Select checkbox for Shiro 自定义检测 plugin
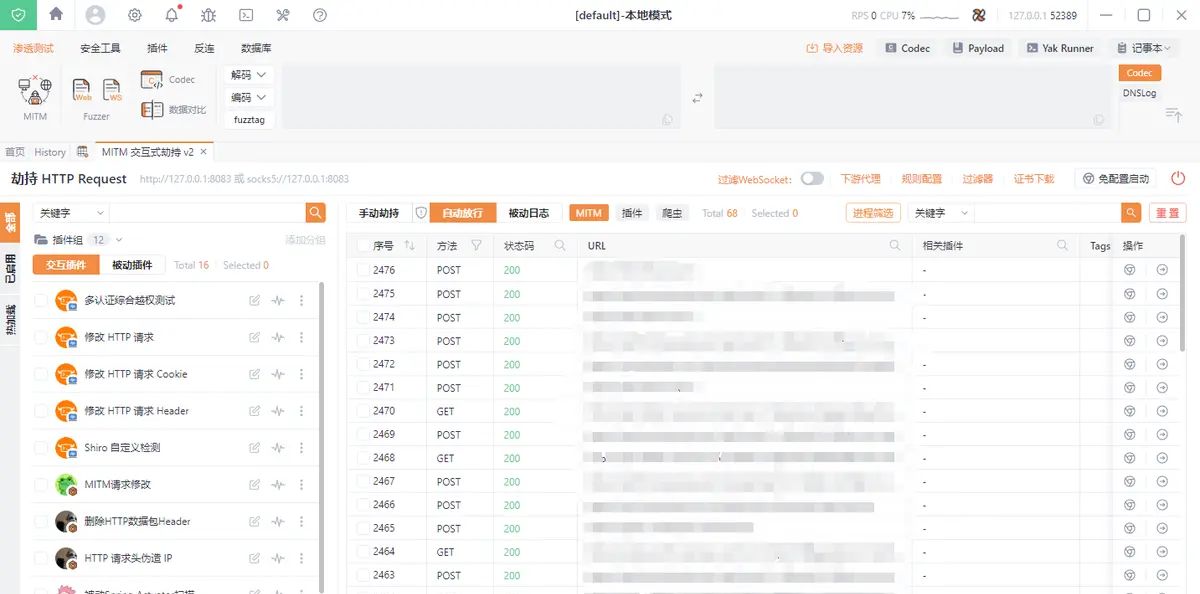This screenshot has width=1200, height=594. [x=41, y=448]
